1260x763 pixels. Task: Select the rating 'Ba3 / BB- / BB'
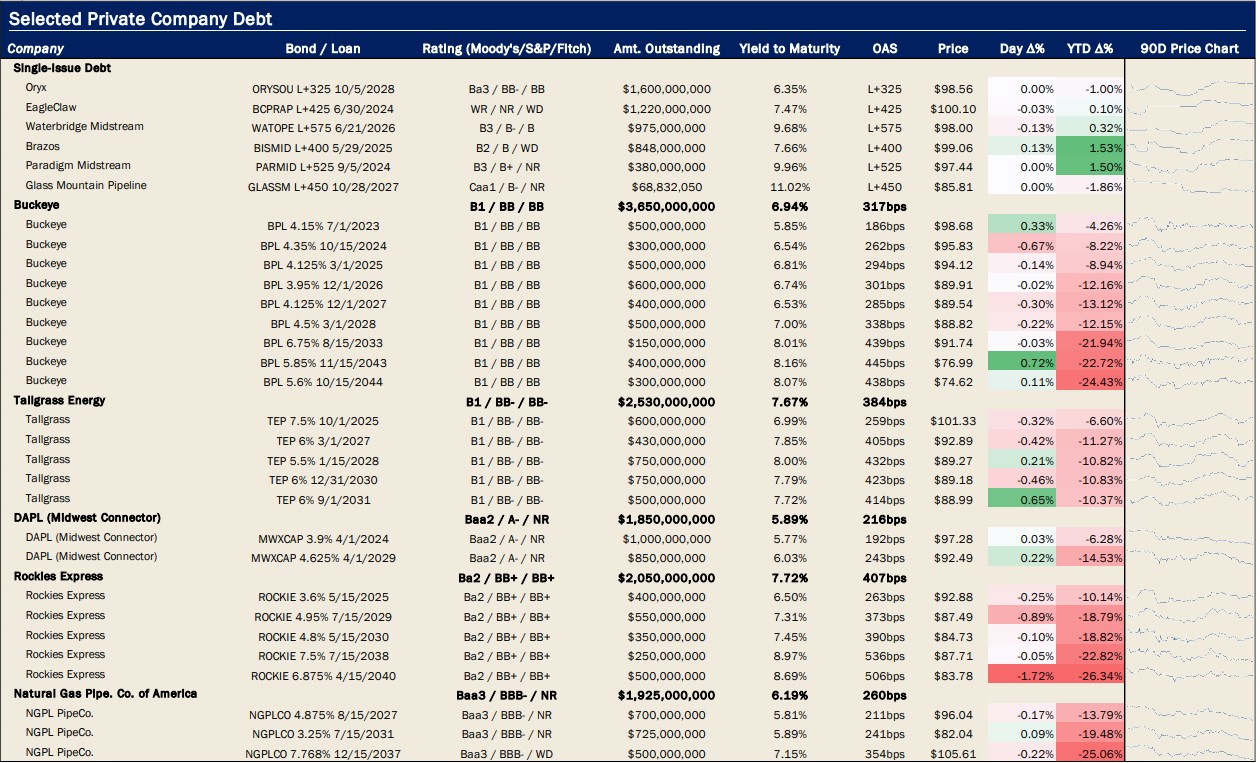pos(507,89)
